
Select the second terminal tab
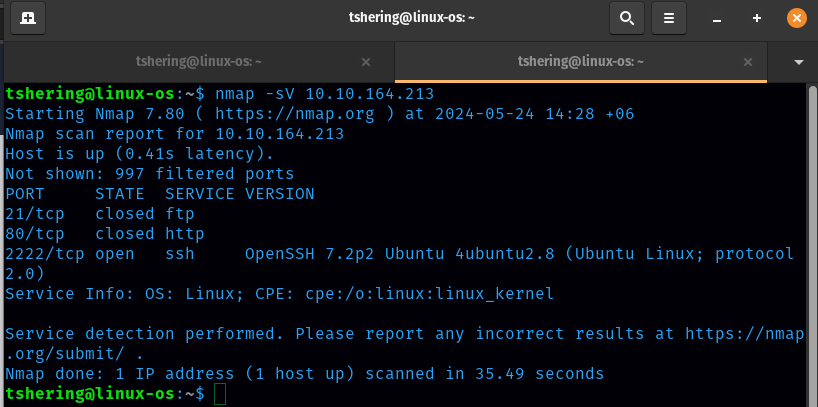click(x=580, y=61)
